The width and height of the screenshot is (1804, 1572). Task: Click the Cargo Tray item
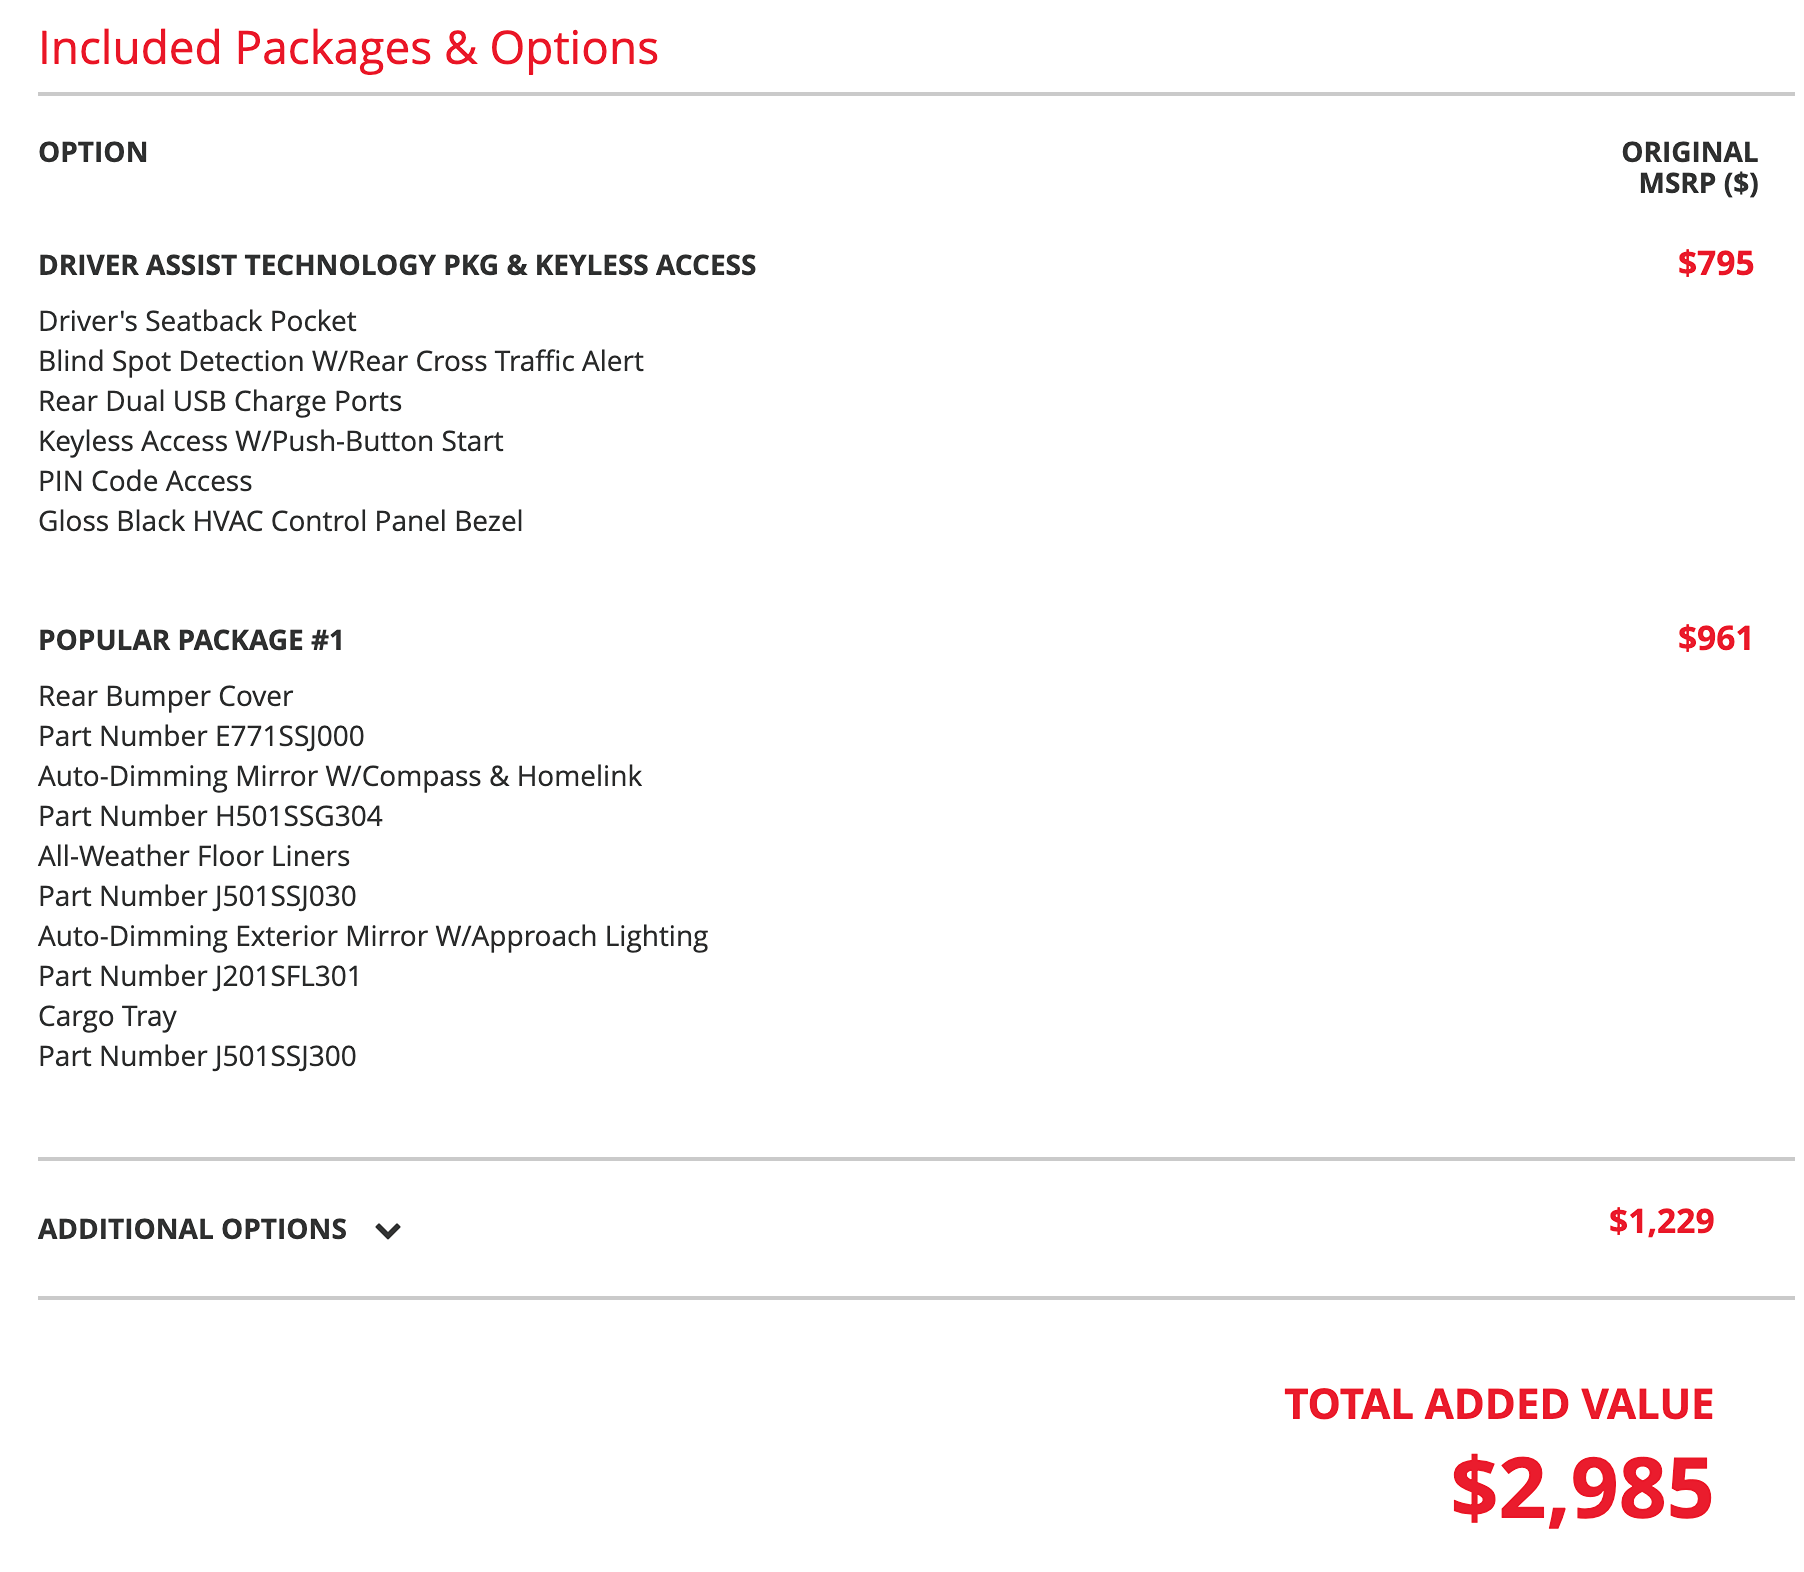pos(108,1016)
